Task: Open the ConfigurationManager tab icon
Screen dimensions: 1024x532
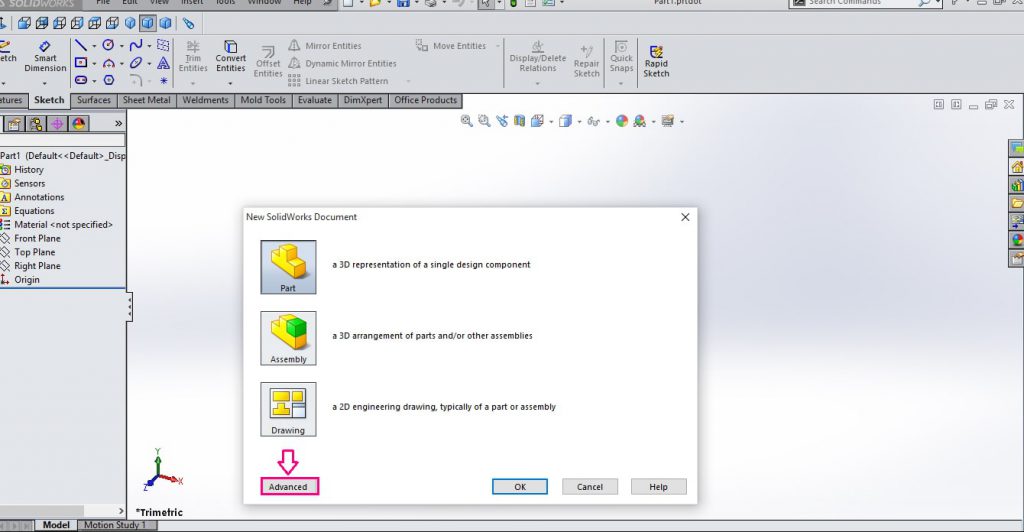Action: [36, 123]
